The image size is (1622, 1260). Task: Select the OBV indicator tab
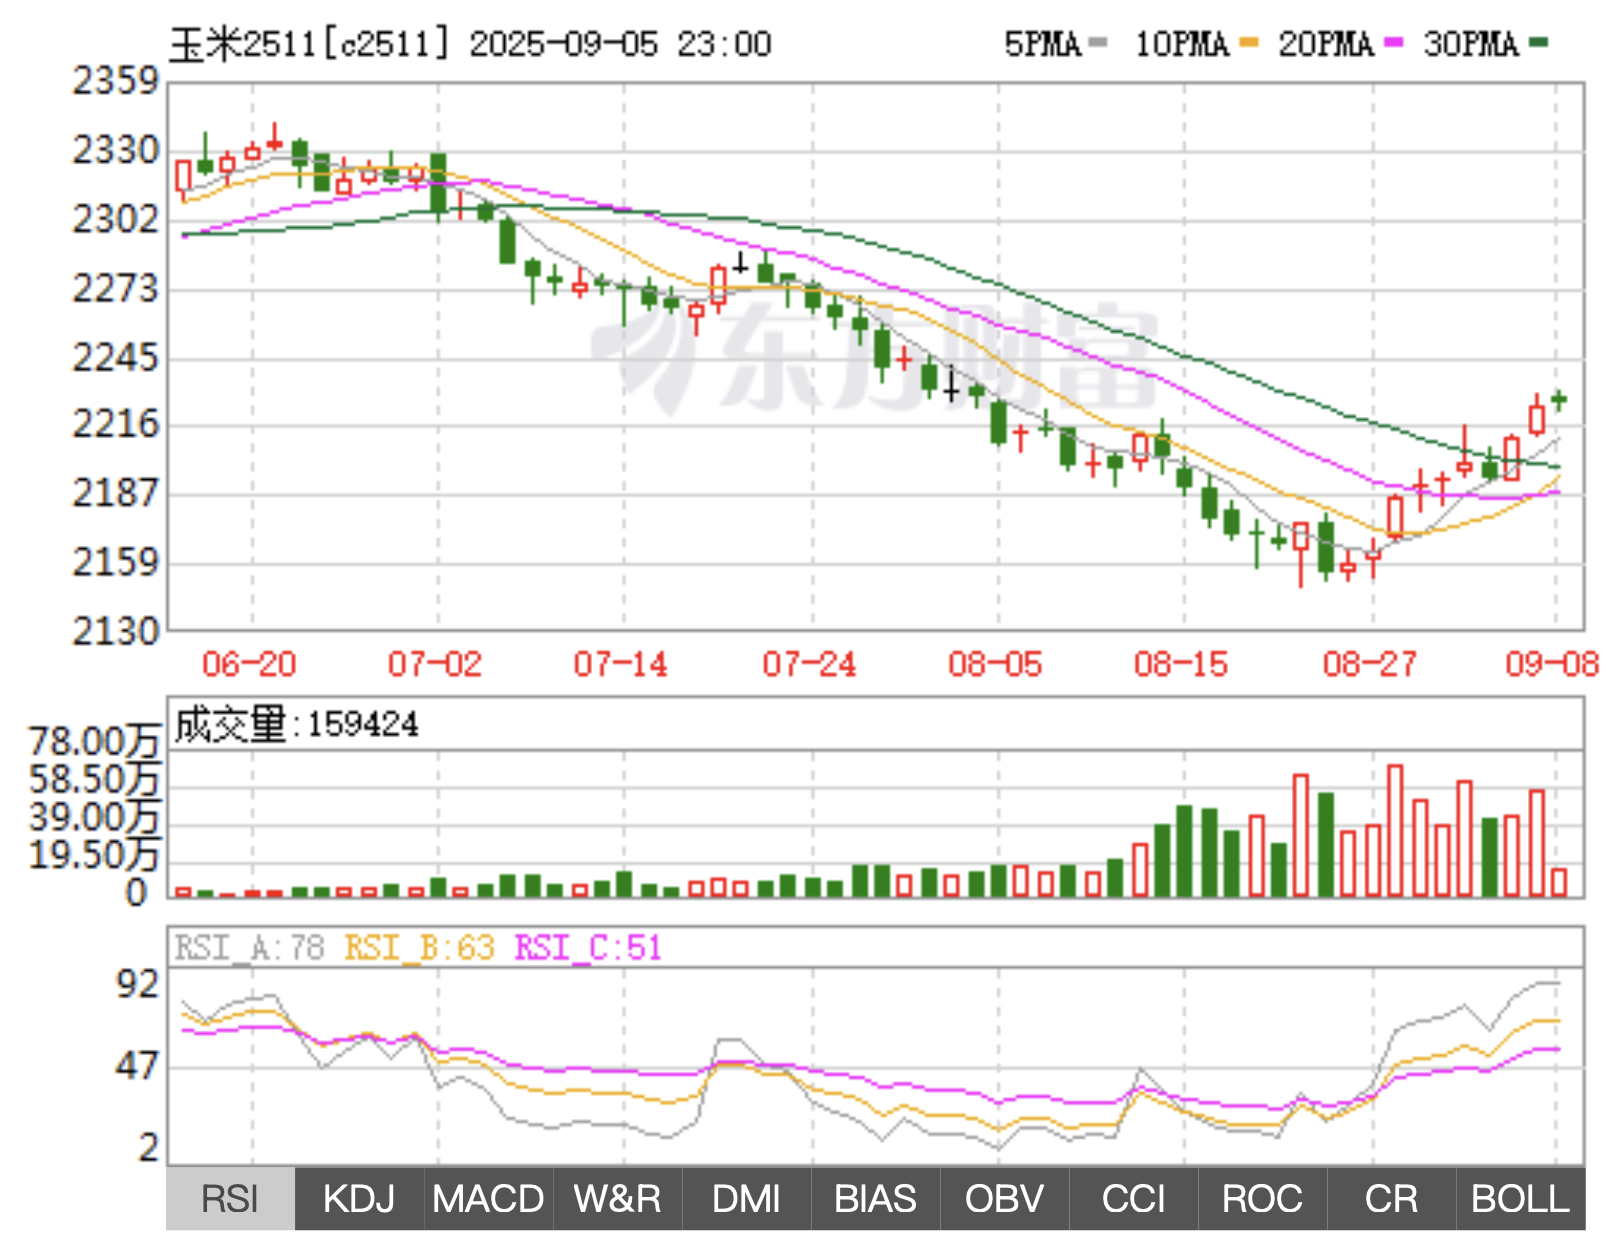click(x=1004, y=1198)
